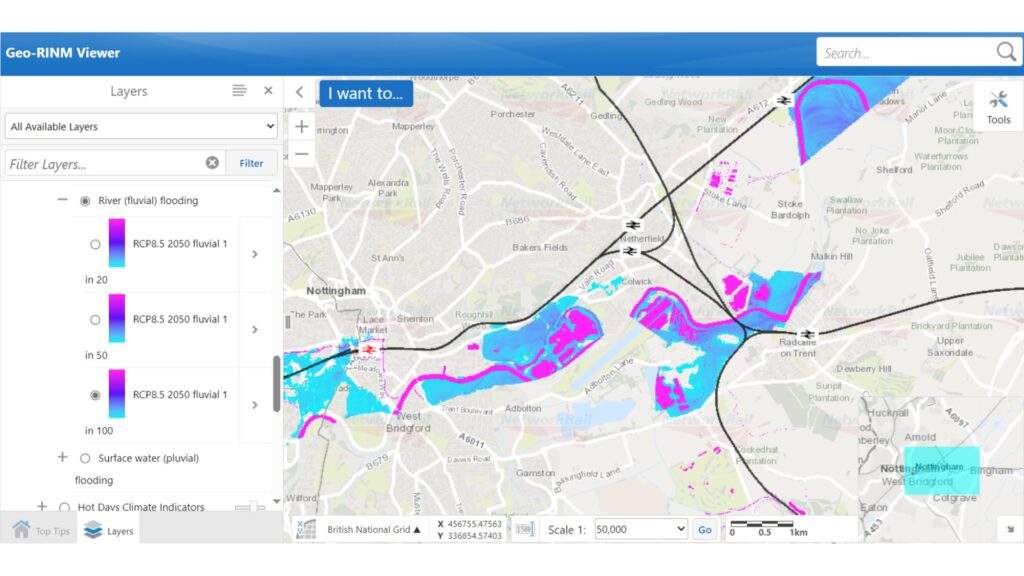Open the Layers panel menu icon

(239, 91)
